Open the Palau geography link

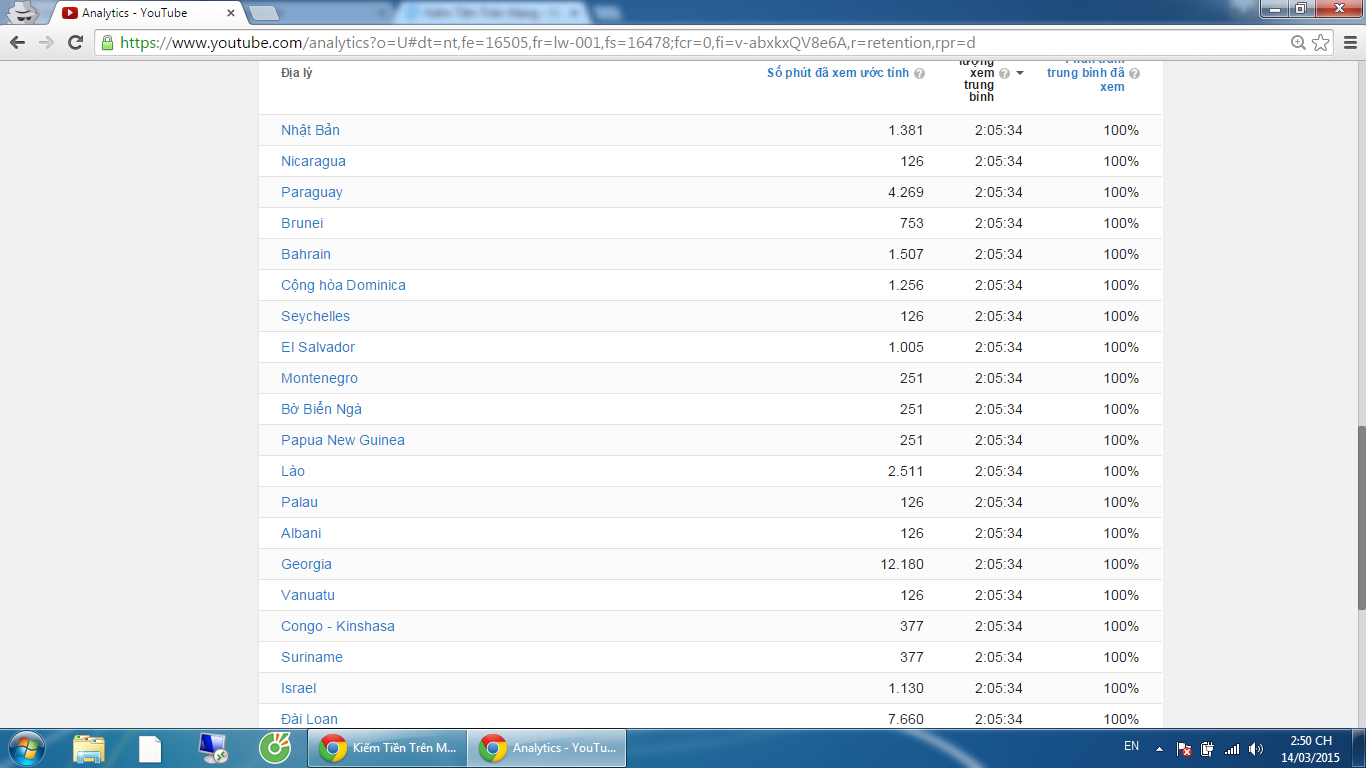(x=299, y=502)
